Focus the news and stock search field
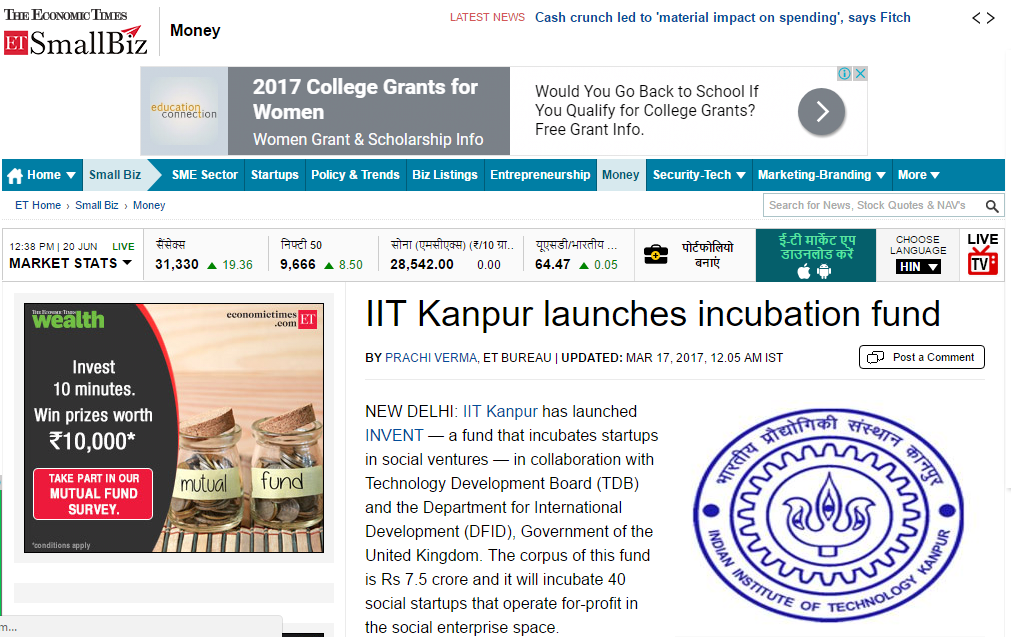 tap(874, 206)
